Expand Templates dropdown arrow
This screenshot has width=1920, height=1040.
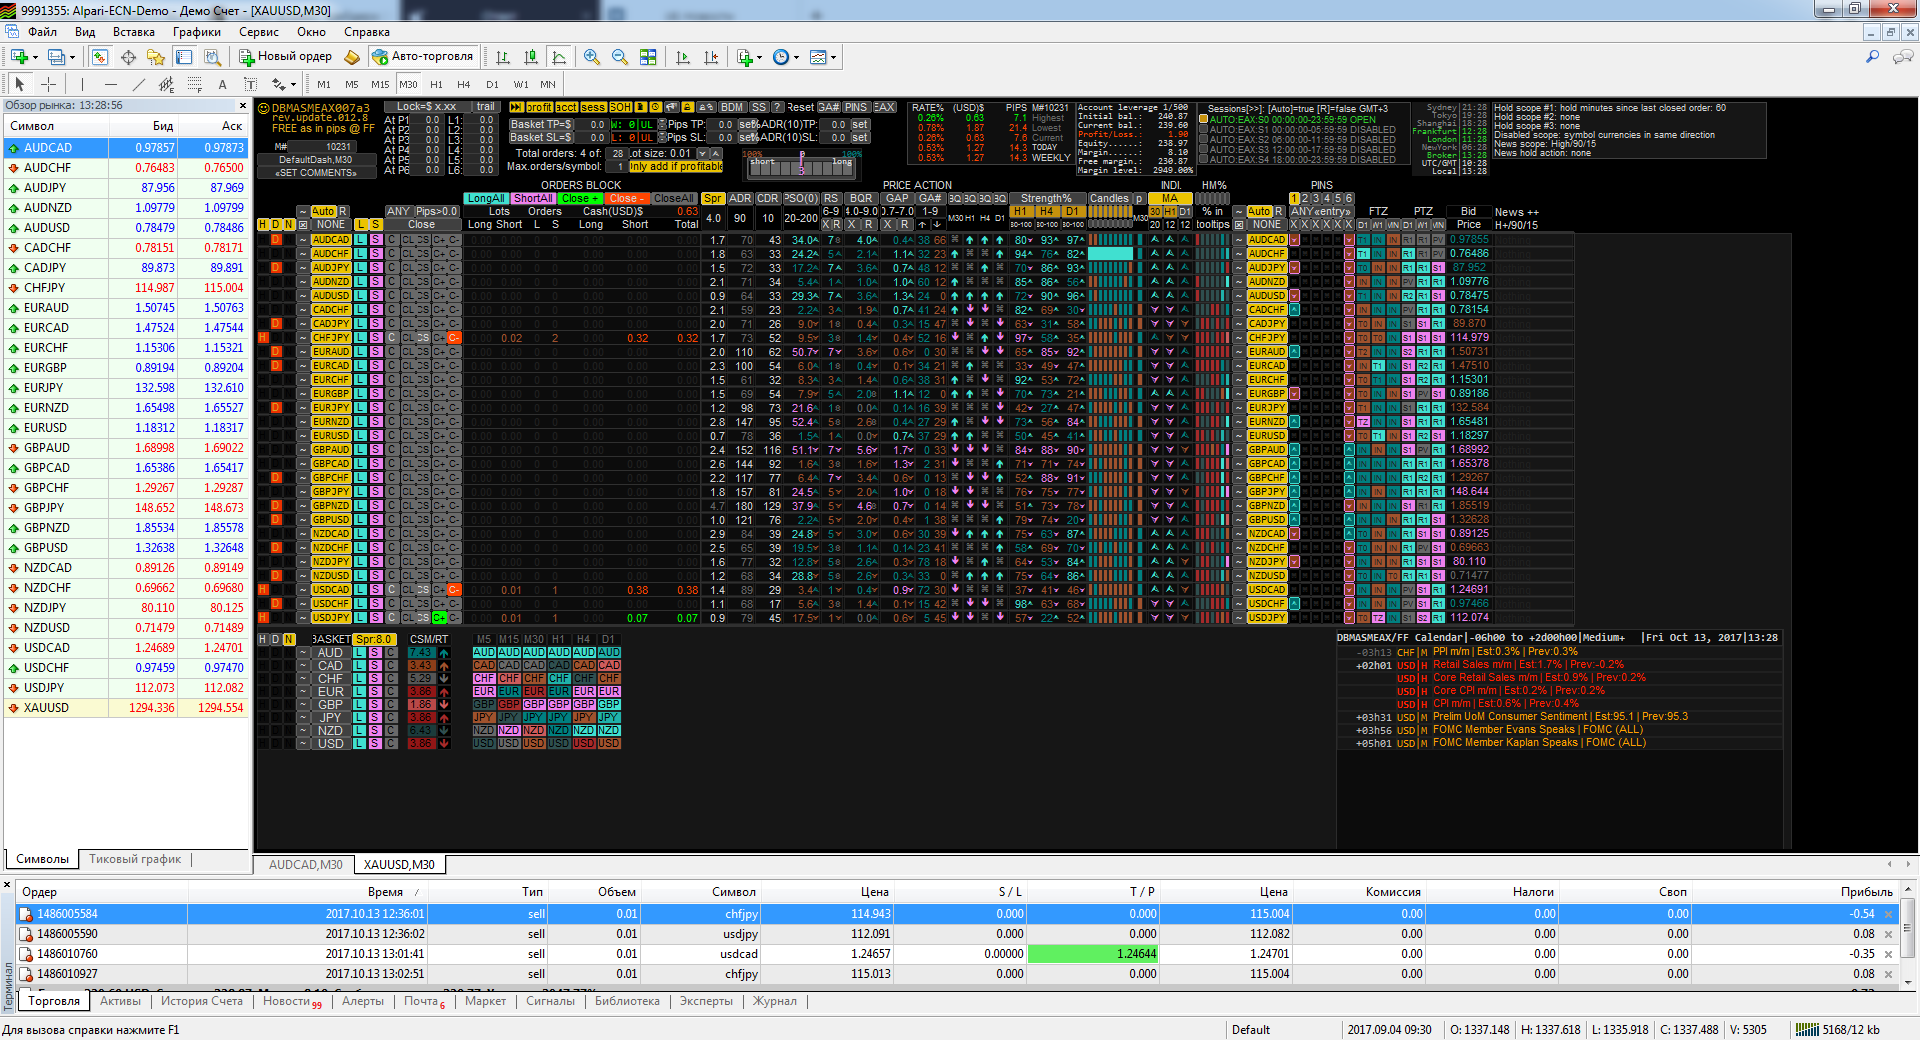[x=833, y=58]
